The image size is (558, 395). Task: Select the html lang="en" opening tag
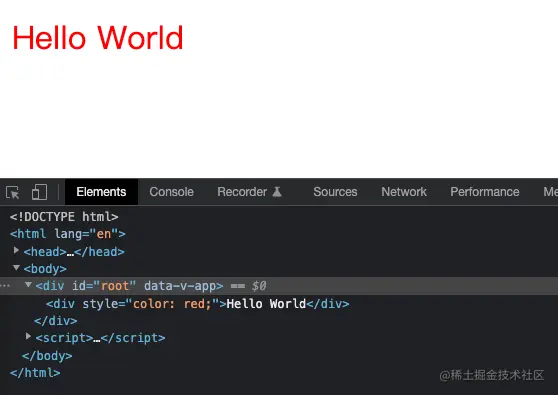point(68,234)
